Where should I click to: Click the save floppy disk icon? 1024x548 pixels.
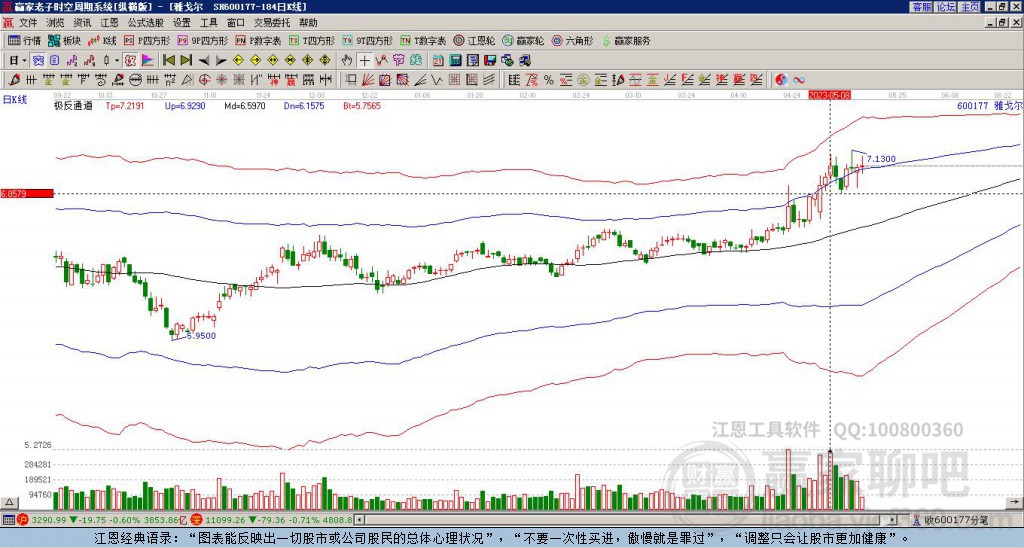(489, 61)
